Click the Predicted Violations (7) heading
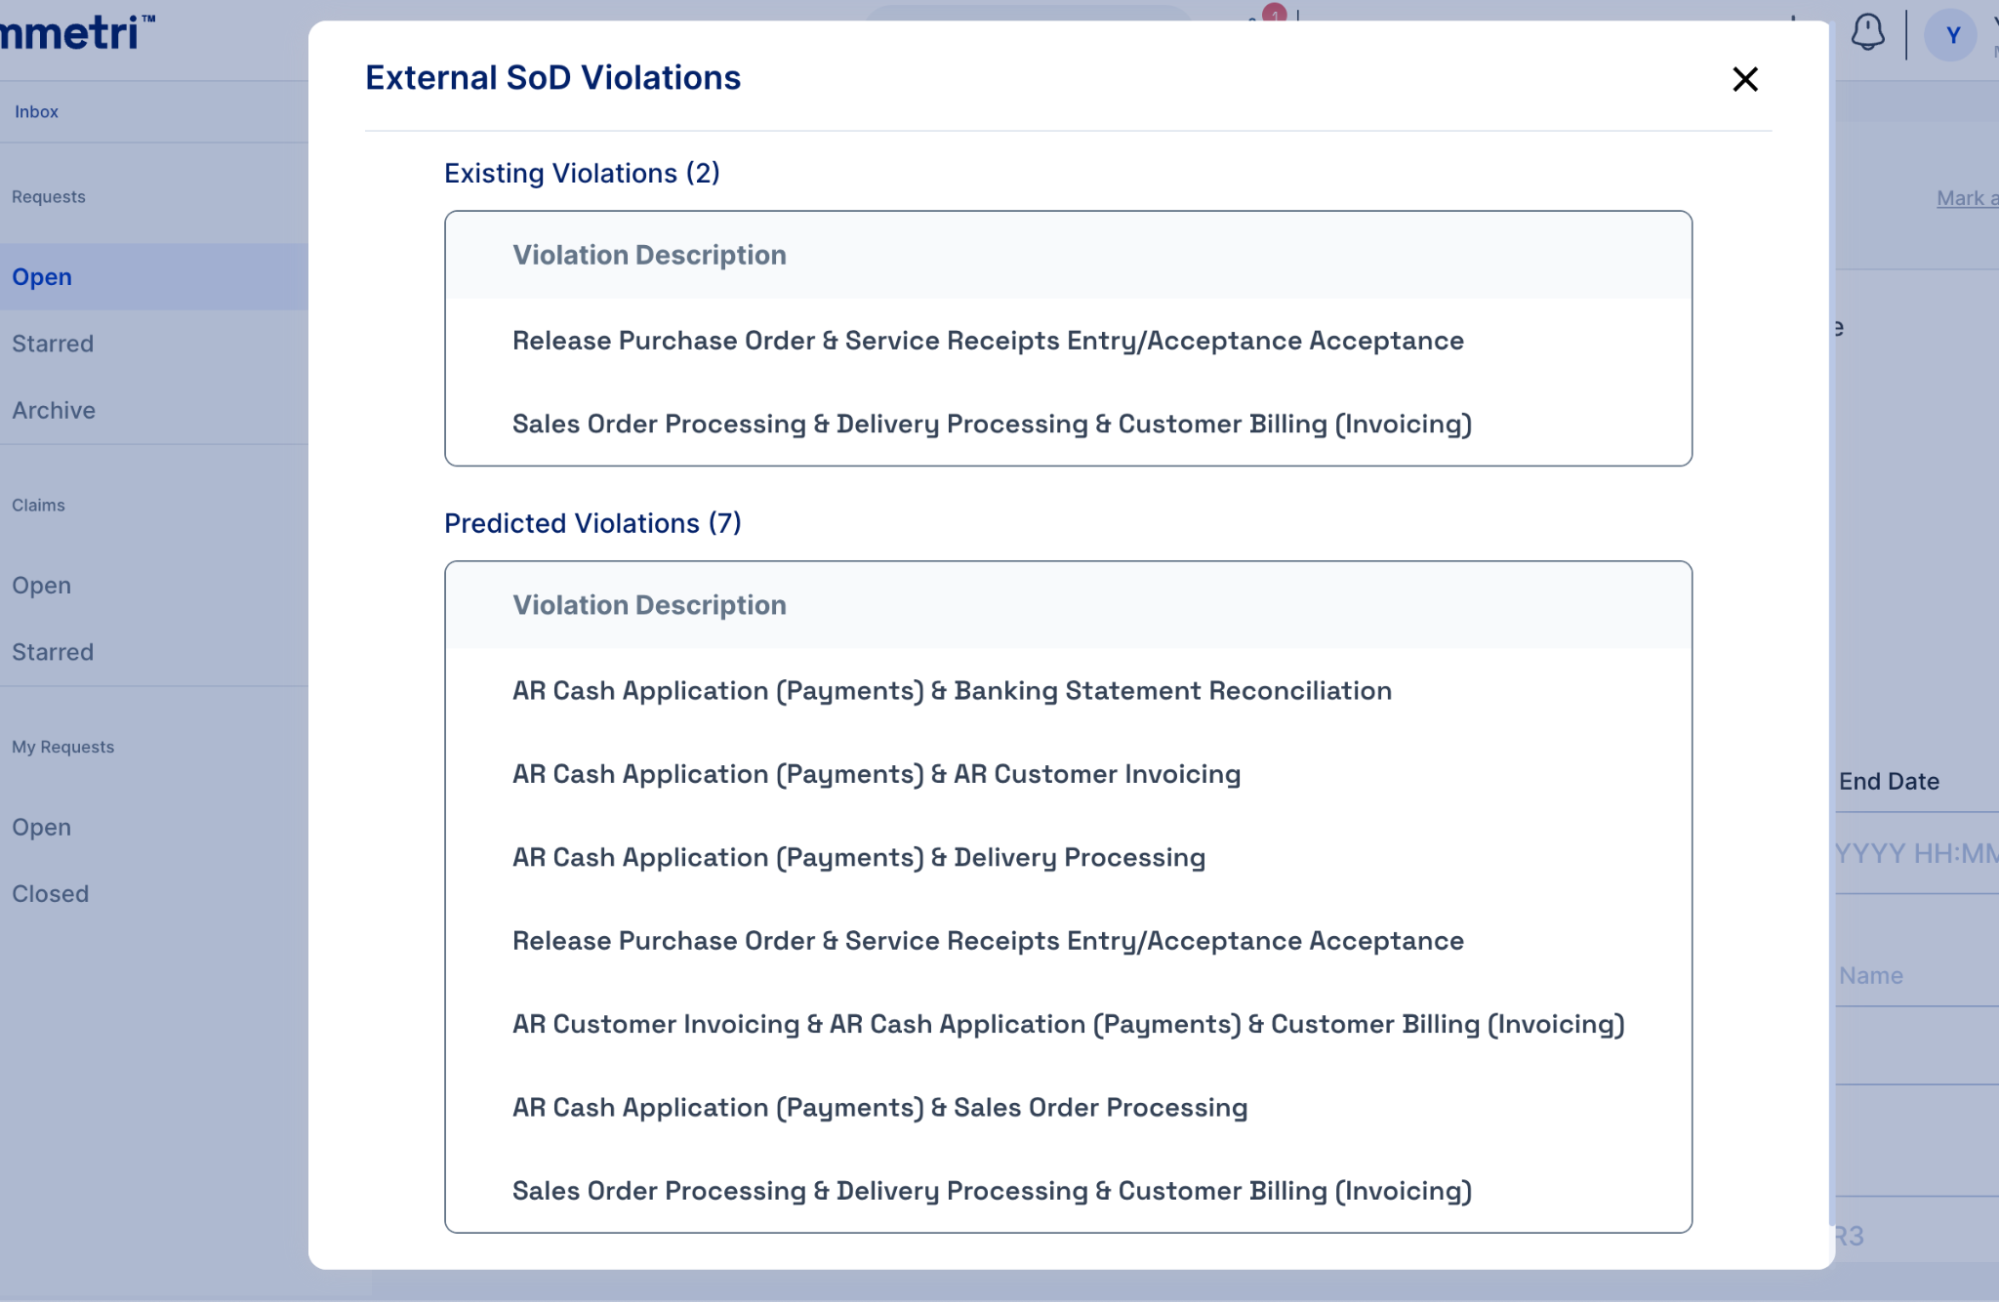The width and height of the screenshot is (1999, 1303). (592, 523)
